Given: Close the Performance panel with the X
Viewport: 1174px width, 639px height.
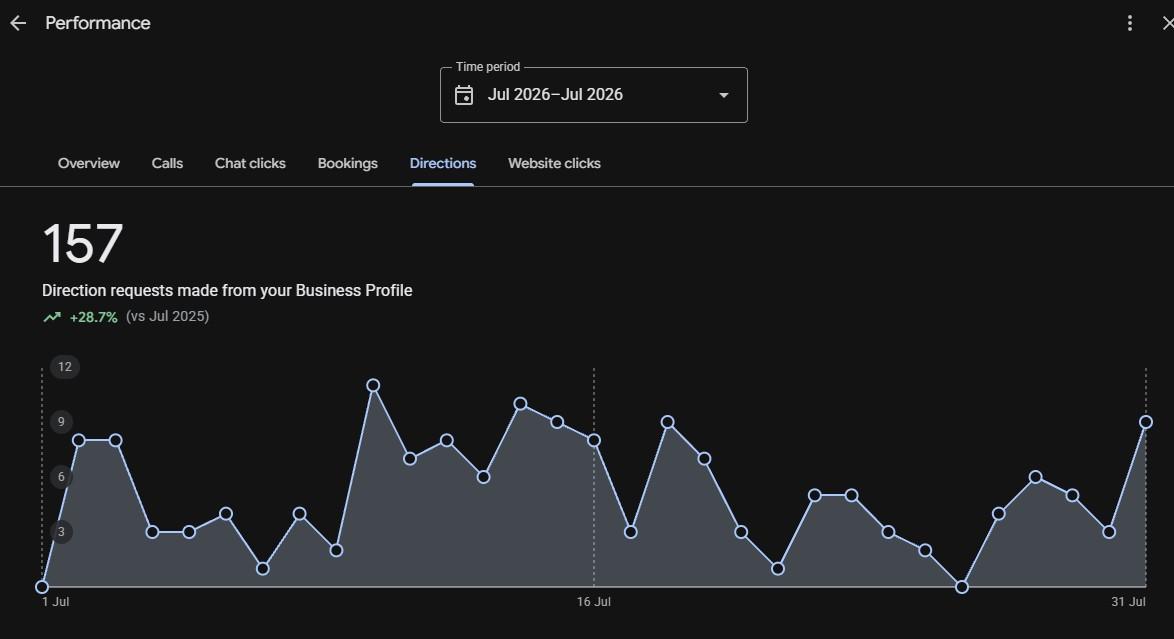Looking at the screenshot, I should pyautogui.click(x=1167, y=23).
